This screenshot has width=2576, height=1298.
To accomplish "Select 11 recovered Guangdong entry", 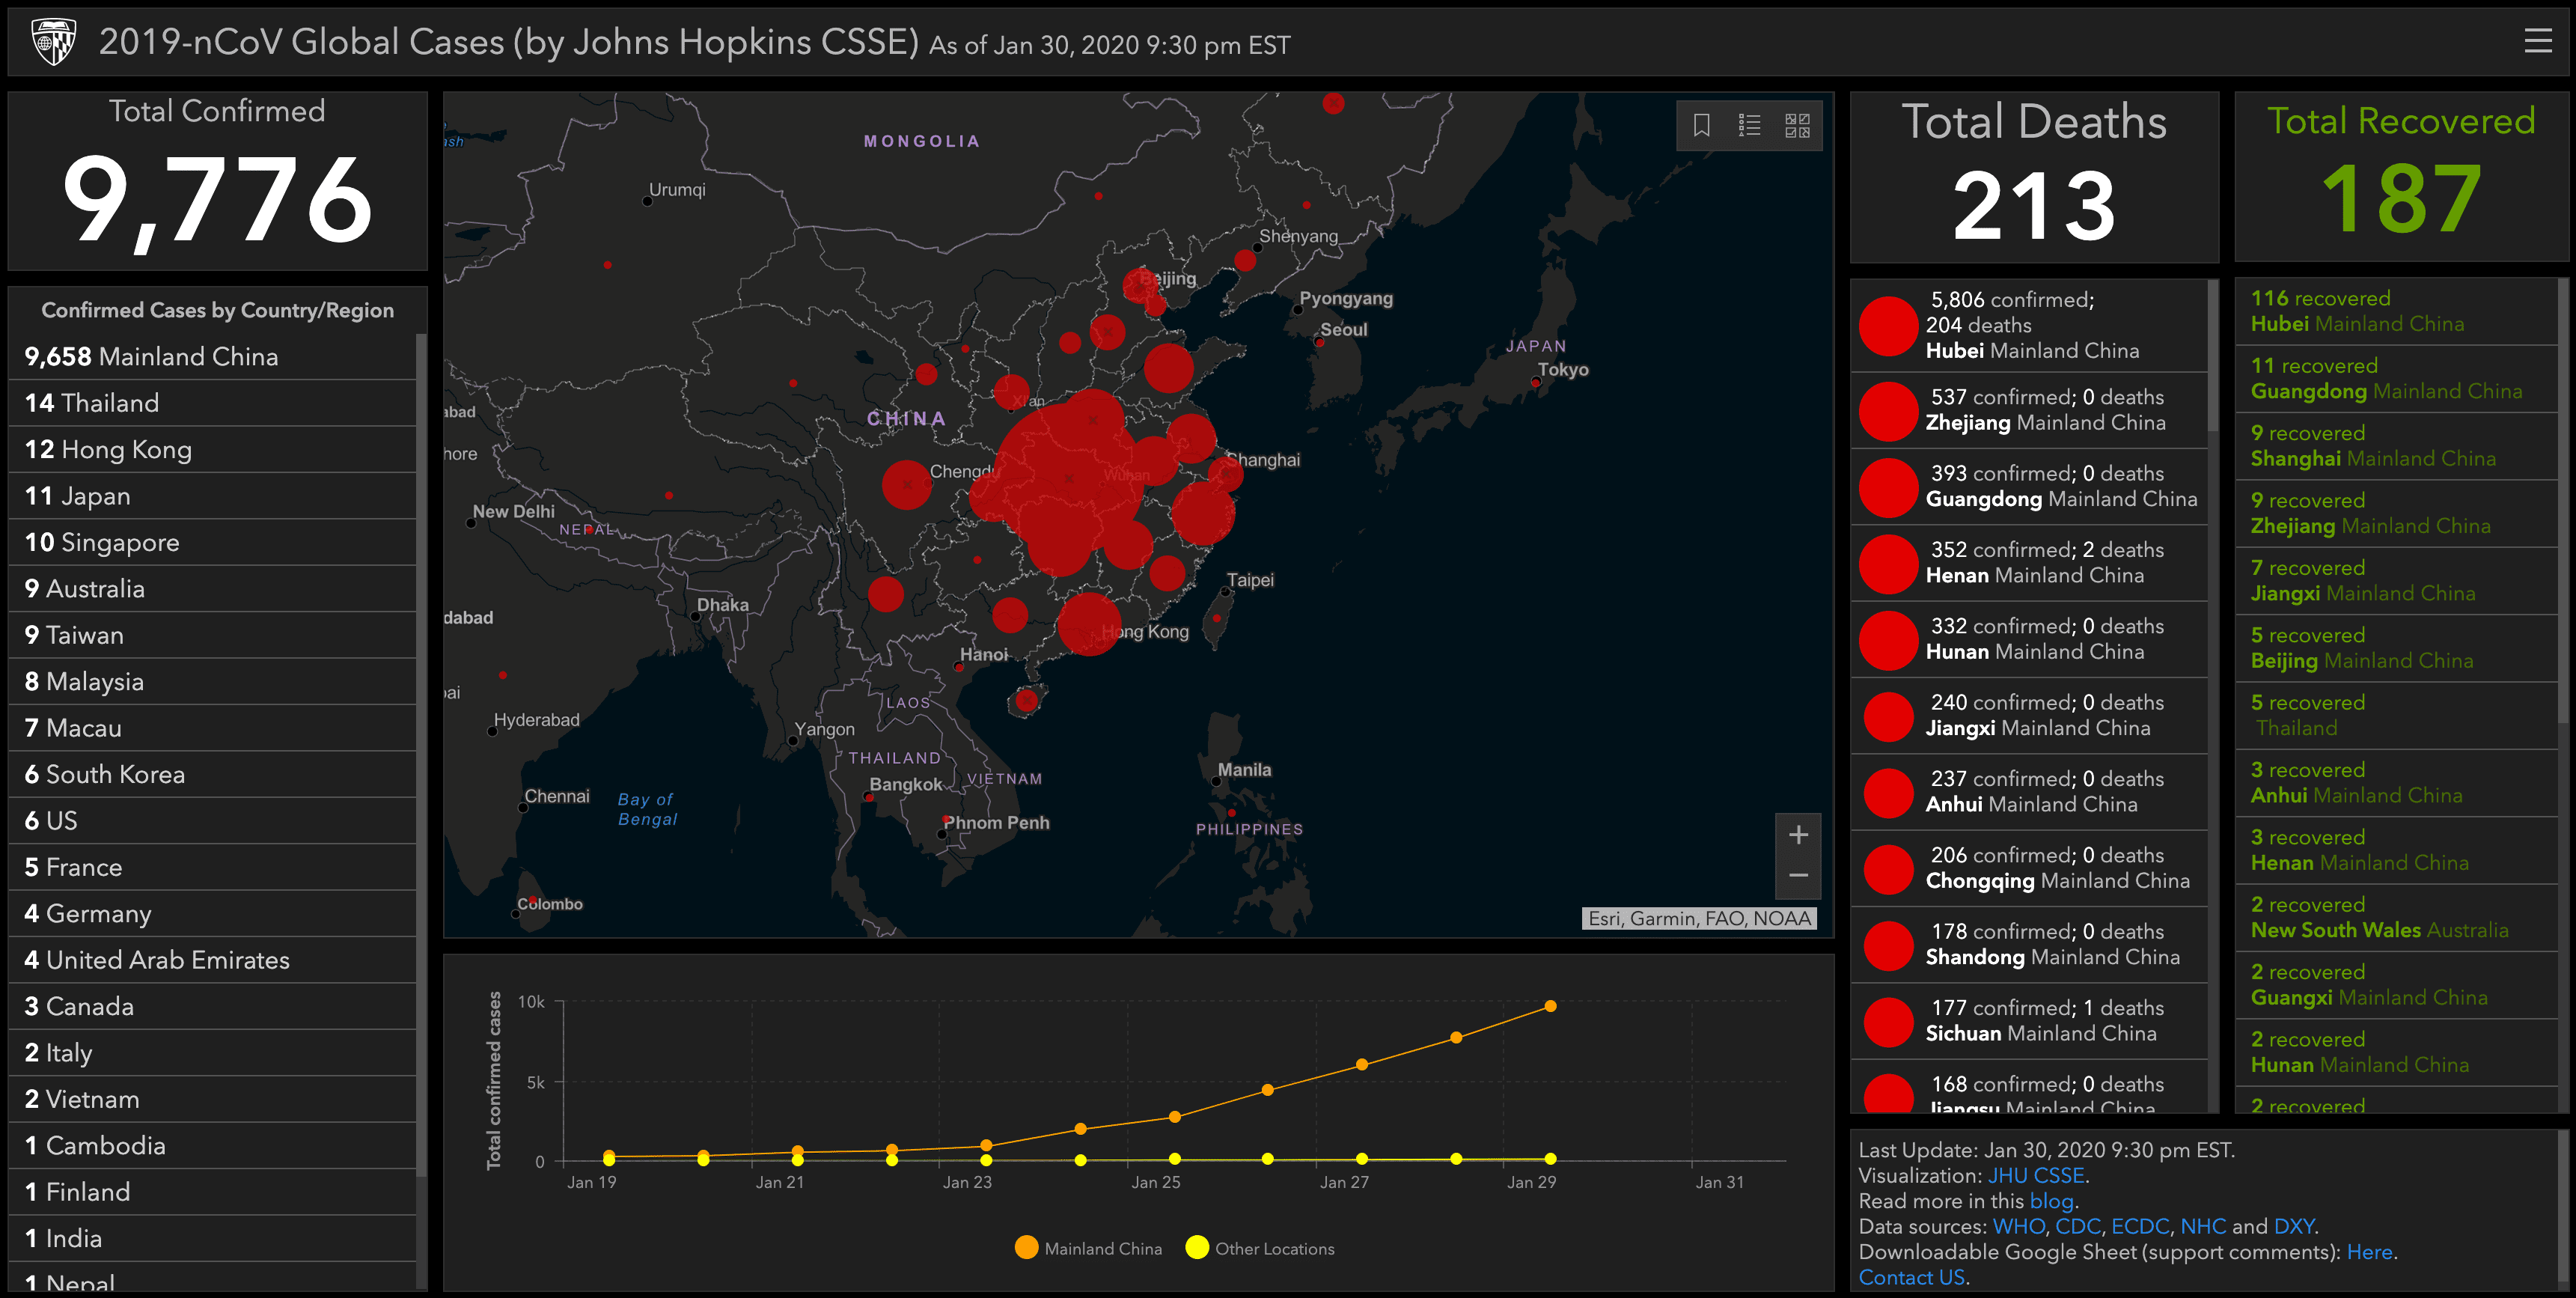I will (2397, 379).
